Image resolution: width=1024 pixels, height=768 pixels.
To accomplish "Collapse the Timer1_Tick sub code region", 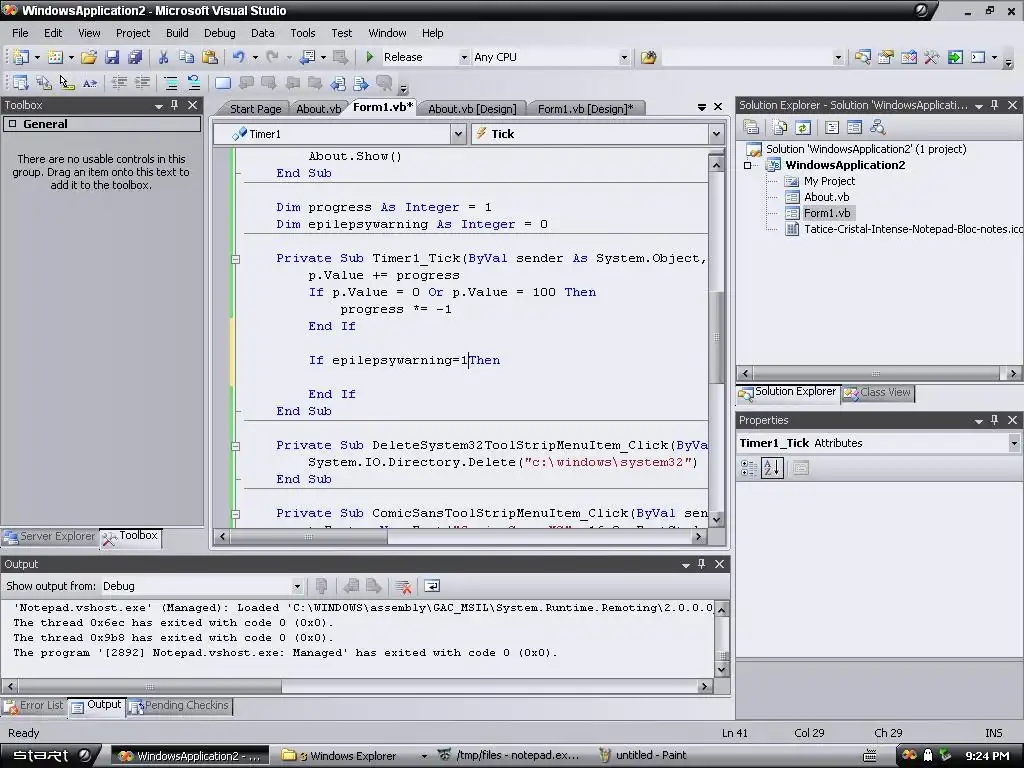I will [x=236, y=259].
